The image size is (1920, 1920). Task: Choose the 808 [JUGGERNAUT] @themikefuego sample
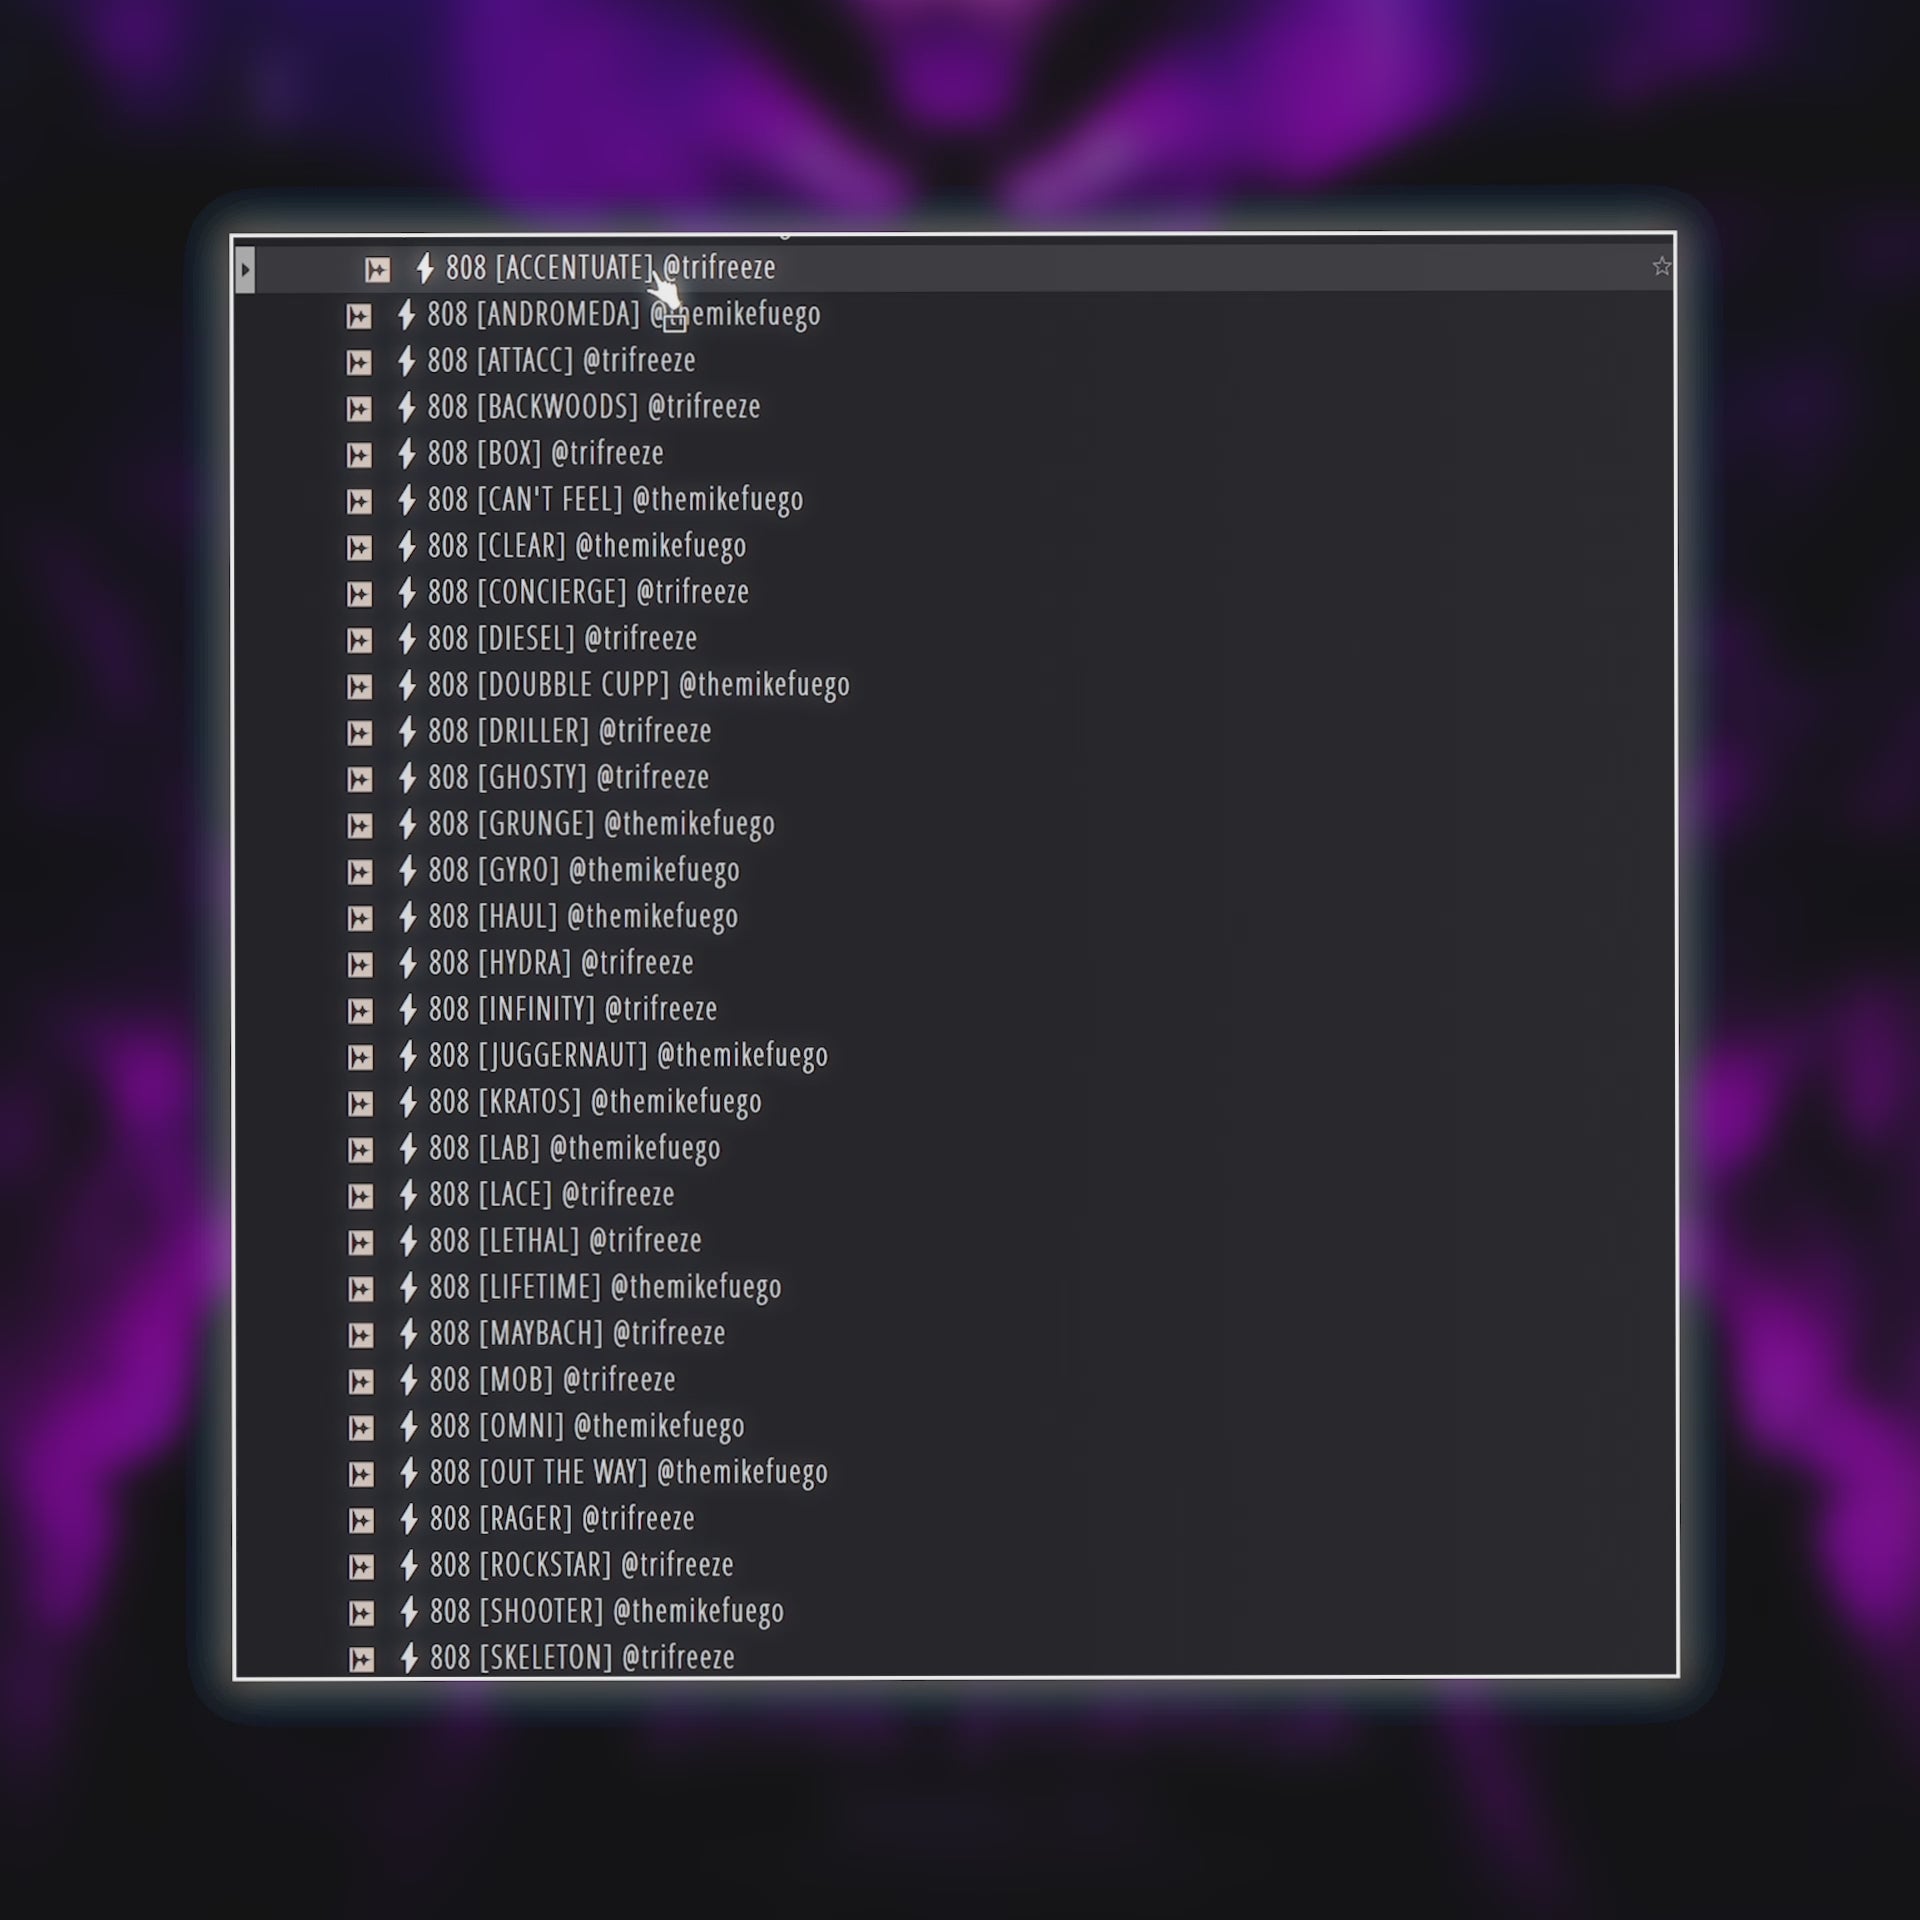click(x=628, y=1055)
